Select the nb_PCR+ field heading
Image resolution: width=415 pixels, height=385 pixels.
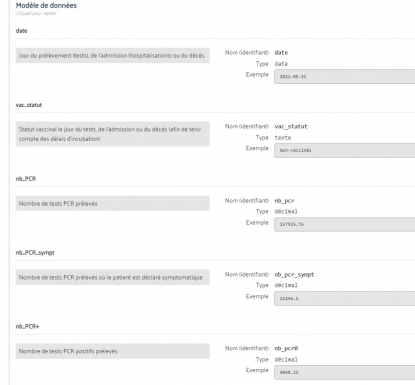tap(27, 326)
